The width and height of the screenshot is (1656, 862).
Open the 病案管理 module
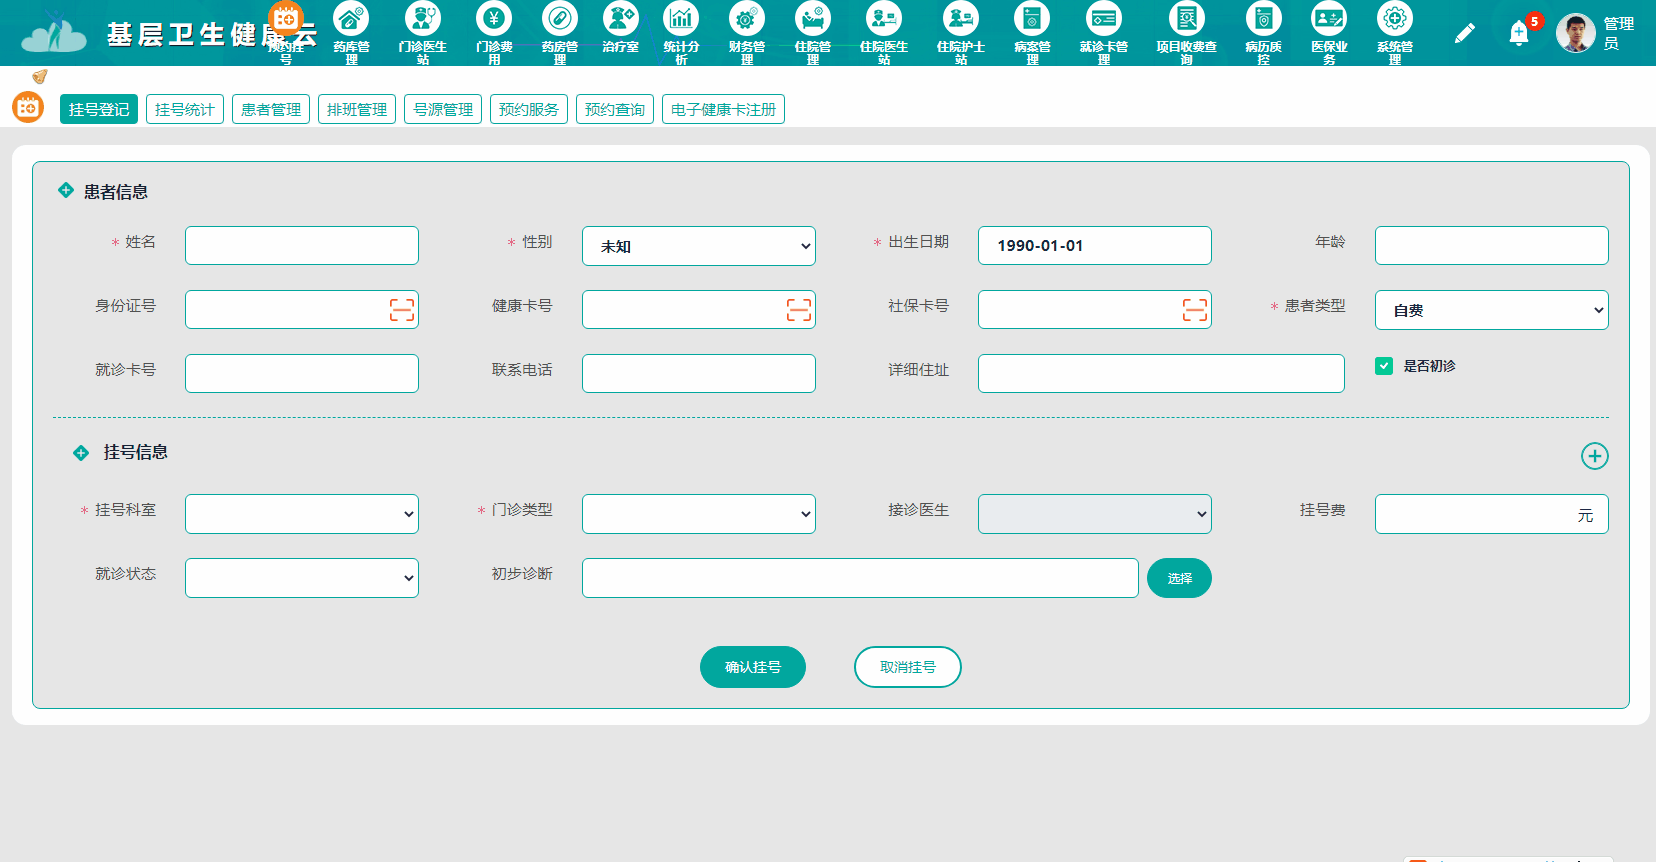1032,32
